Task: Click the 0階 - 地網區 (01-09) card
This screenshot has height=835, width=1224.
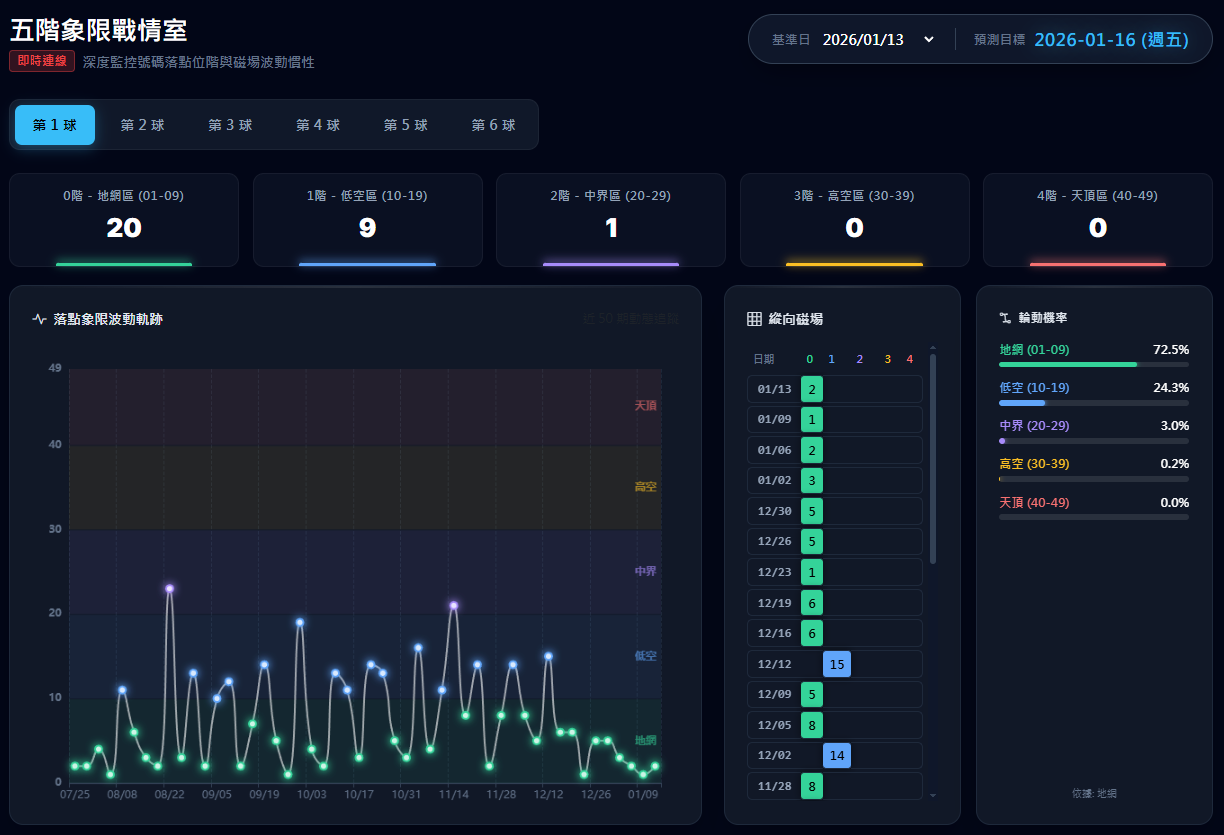Action: point(124,220)
